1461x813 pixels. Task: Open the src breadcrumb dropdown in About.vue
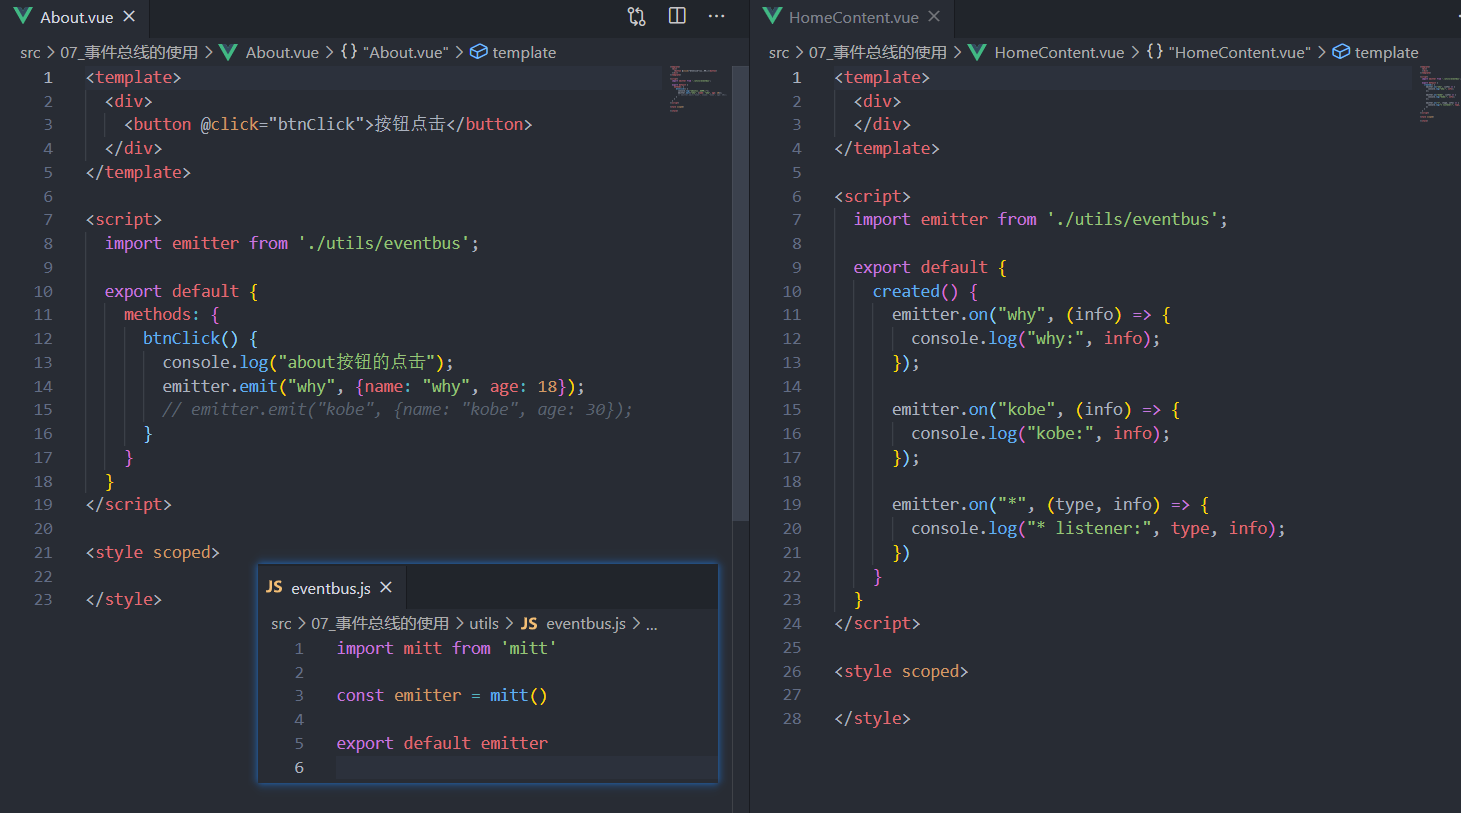coord(30,52)
